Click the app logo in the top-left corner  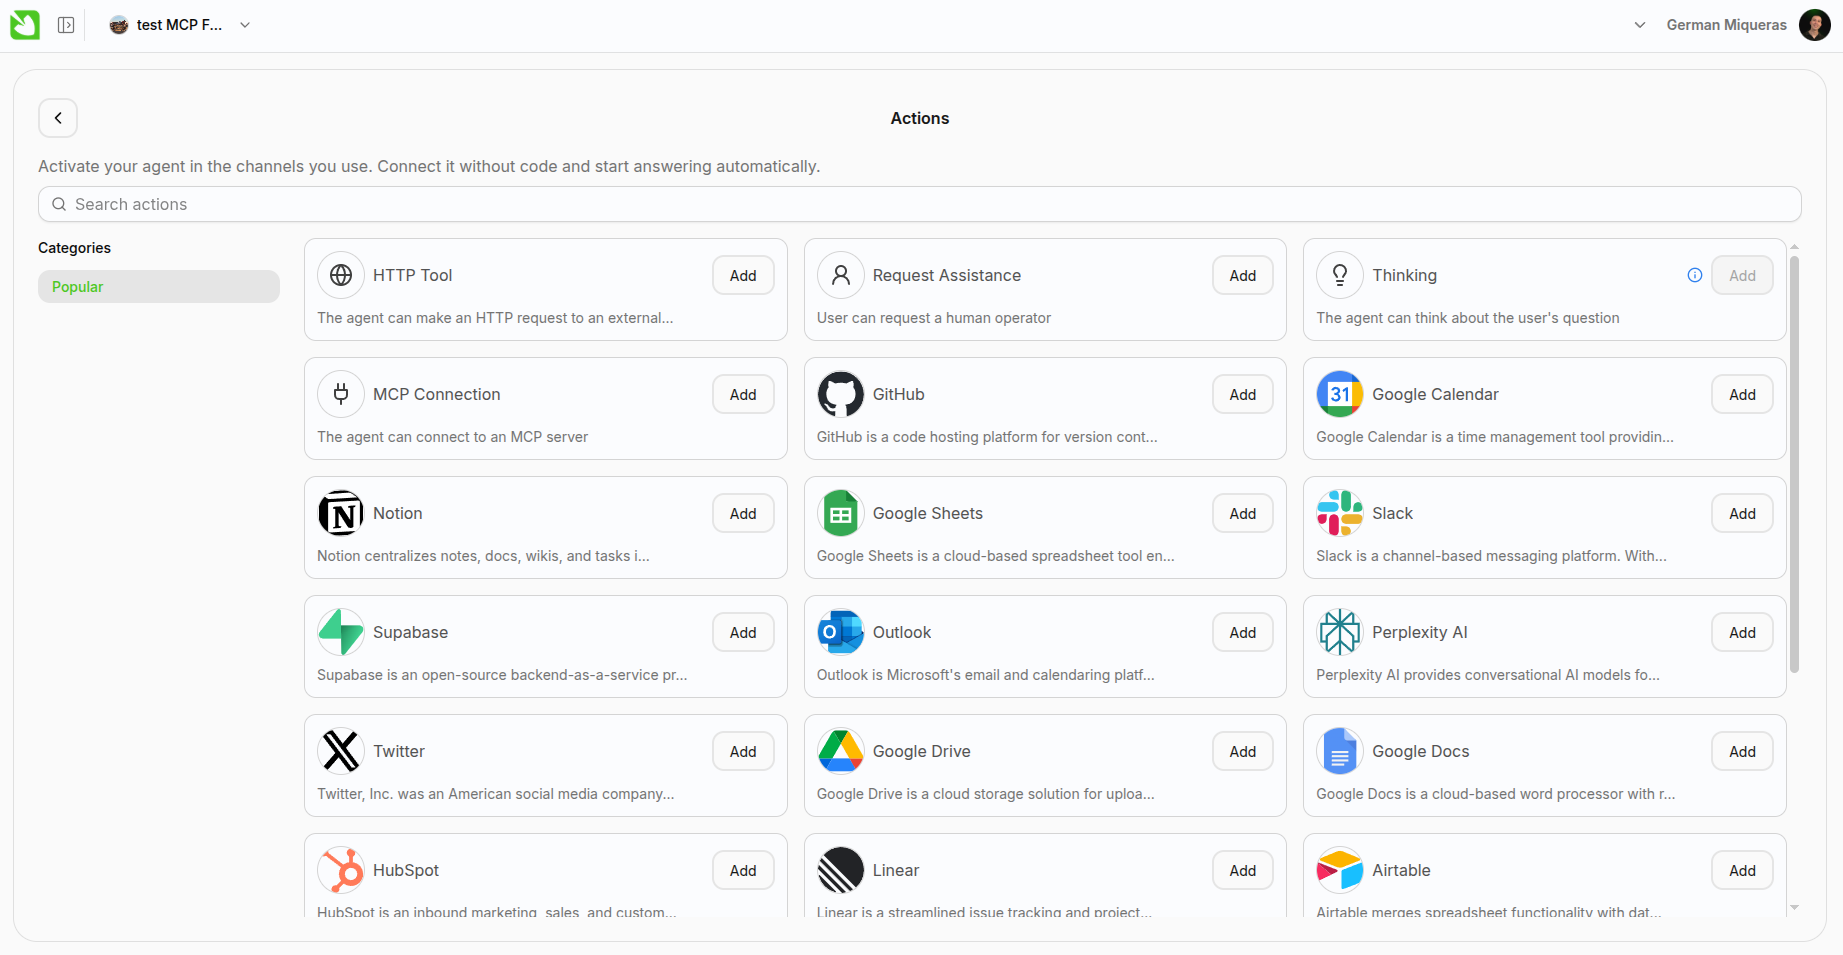coord(25,24)
